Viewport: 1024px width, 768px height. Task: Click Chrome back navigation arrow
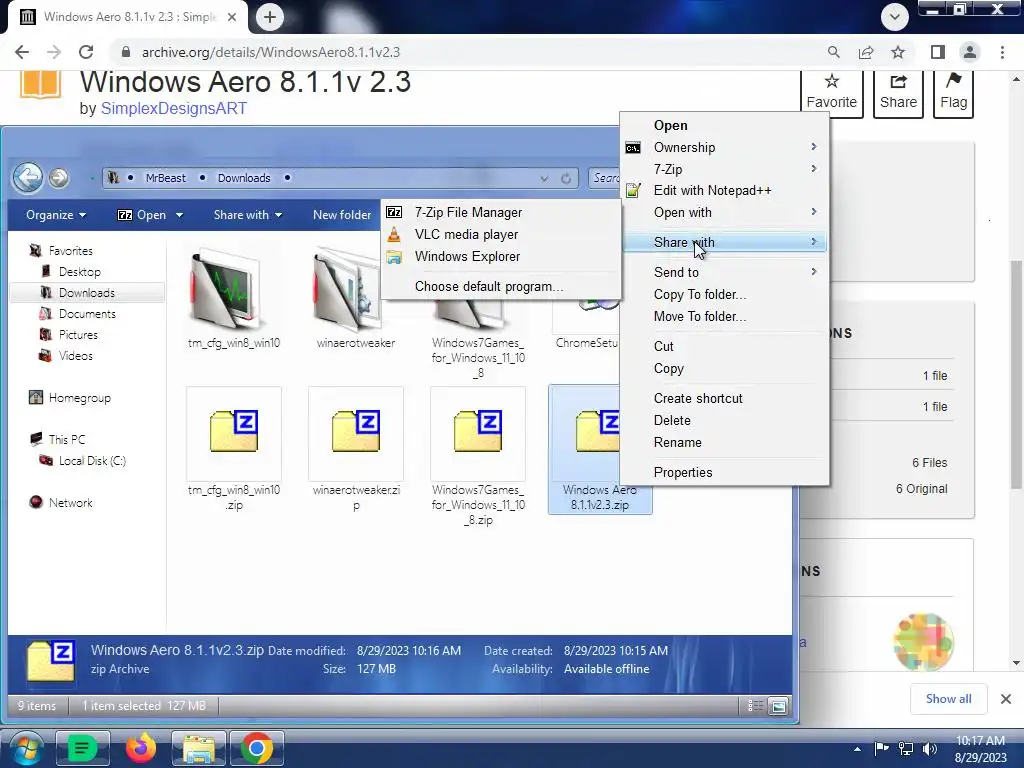pos(22,52)
